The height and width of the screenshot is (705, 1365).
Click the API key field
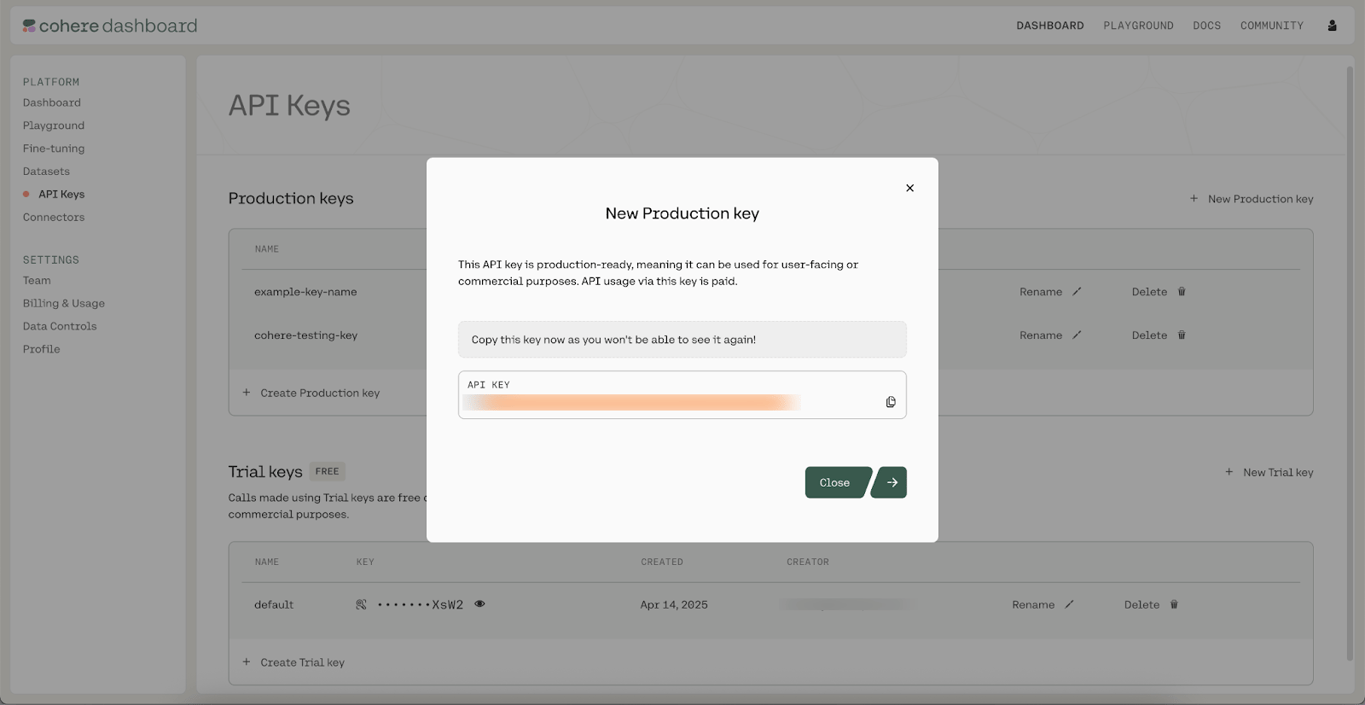point(682,394)
